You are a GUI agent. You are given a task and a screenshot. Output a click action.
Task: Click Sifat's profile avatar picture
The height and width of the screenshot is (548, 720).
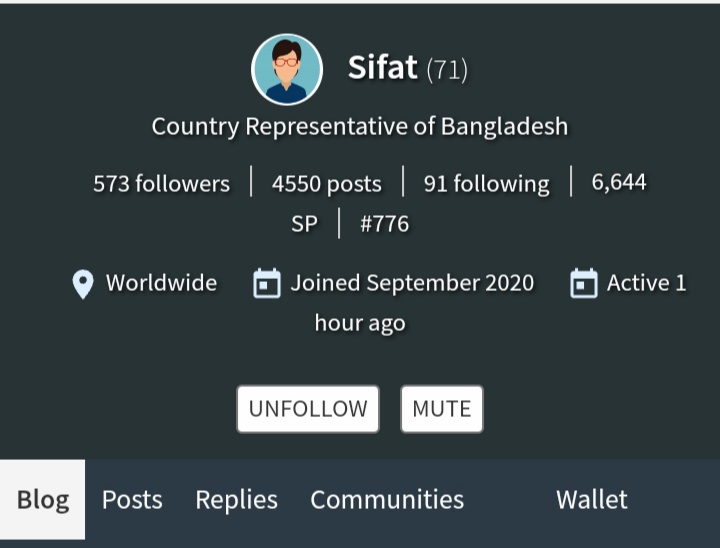[287, 69]
